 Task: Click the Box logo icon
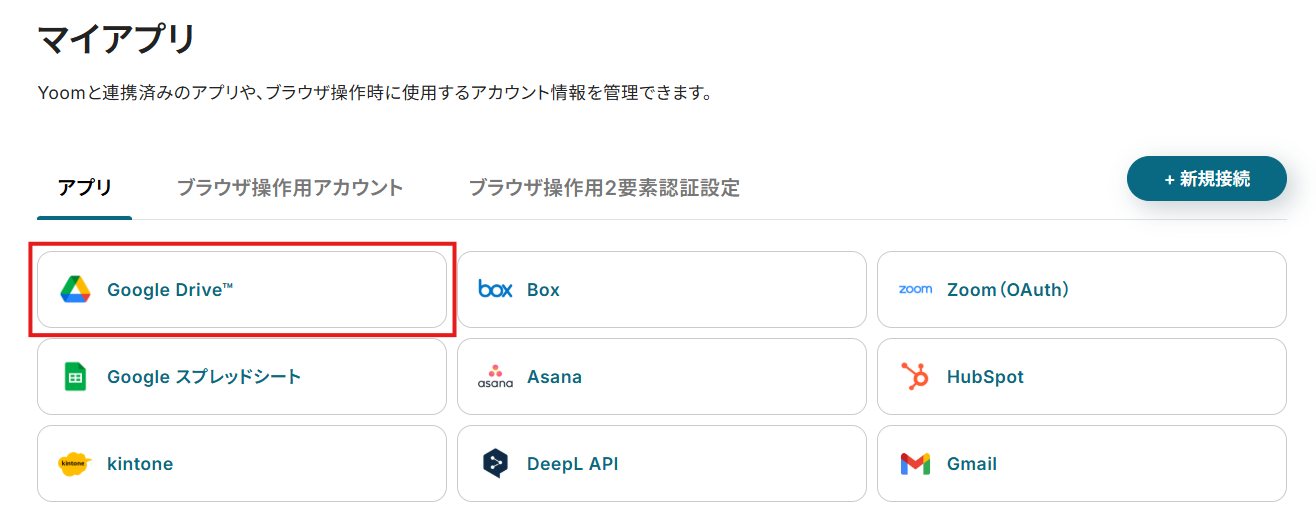tap(495, 290)
